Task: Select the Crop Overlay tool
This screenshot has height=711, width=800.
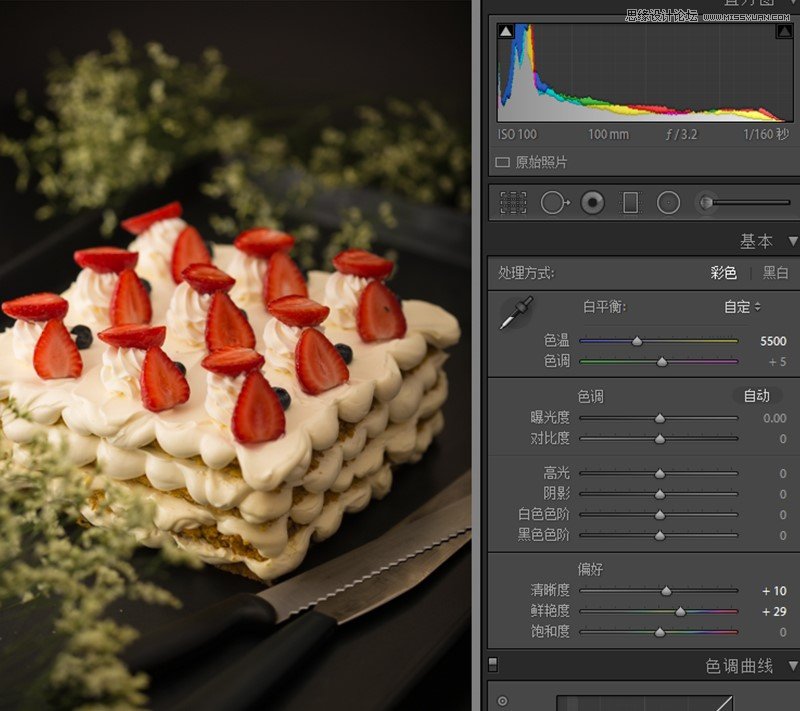Action: point(513,203)
